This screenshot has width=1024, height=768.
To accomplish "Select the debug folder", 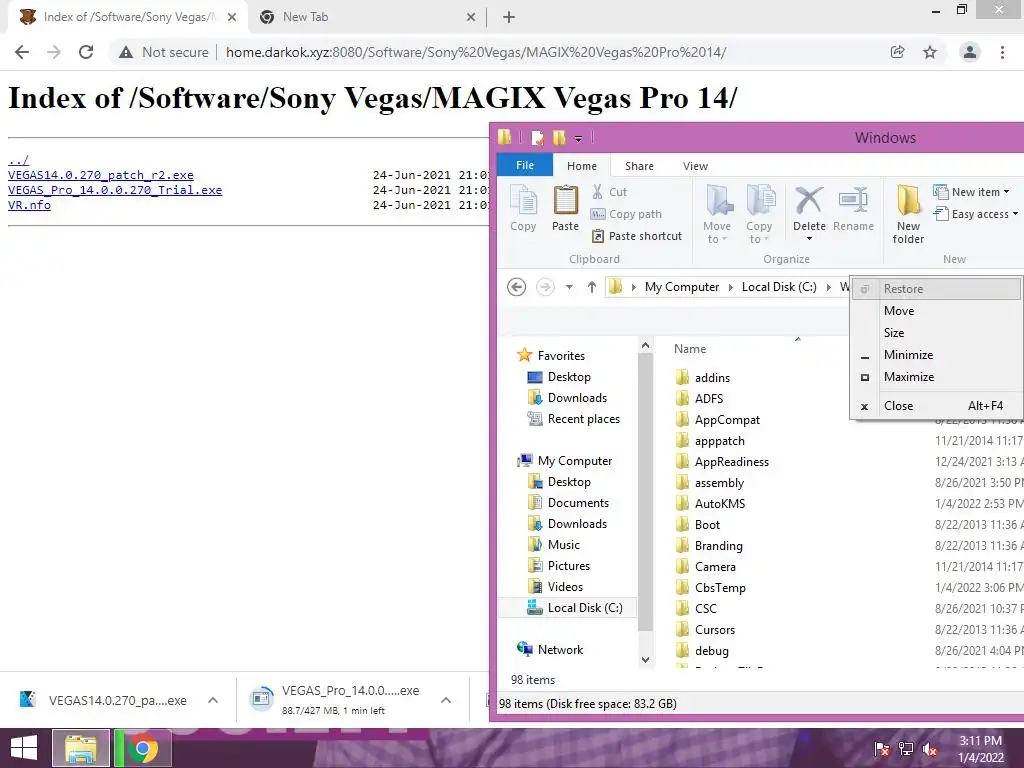I will point(711,650).
